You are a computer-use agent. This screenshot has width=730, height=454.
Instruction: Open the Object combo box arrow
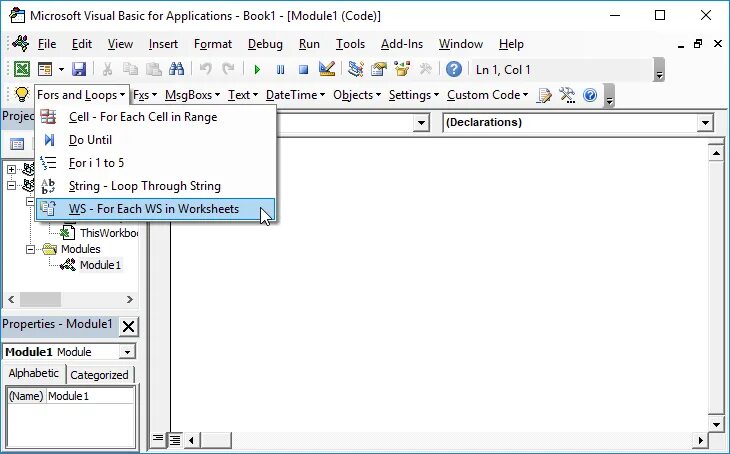[421, 123]
